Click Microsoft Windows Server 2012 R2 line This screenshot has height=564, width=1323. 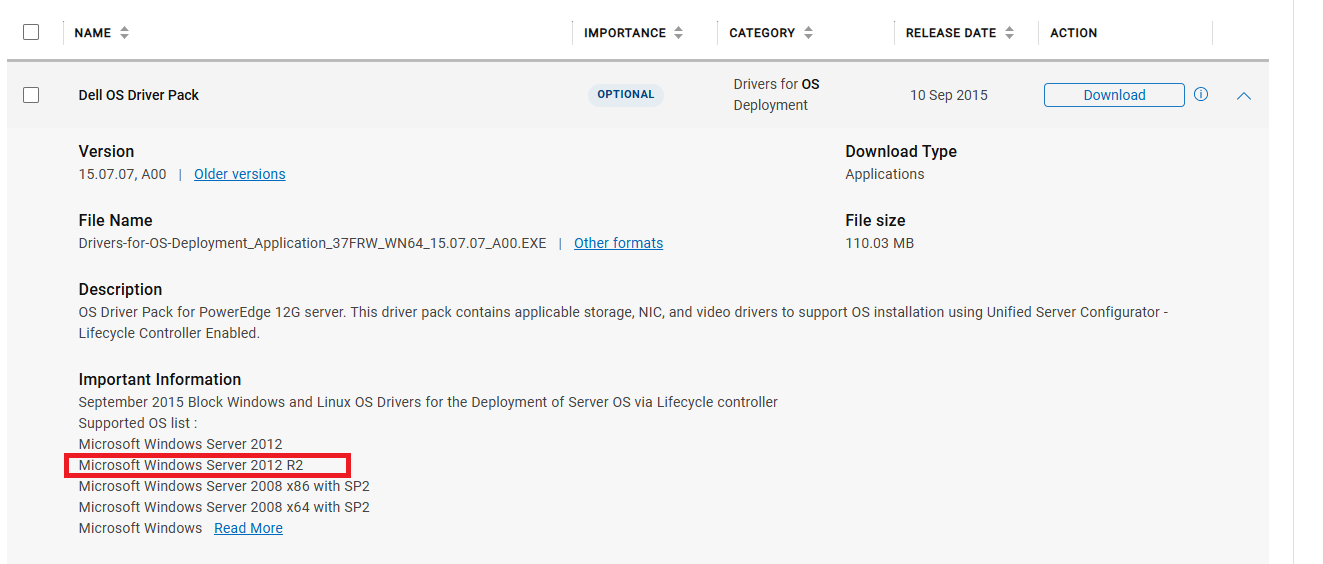[191, 465]
